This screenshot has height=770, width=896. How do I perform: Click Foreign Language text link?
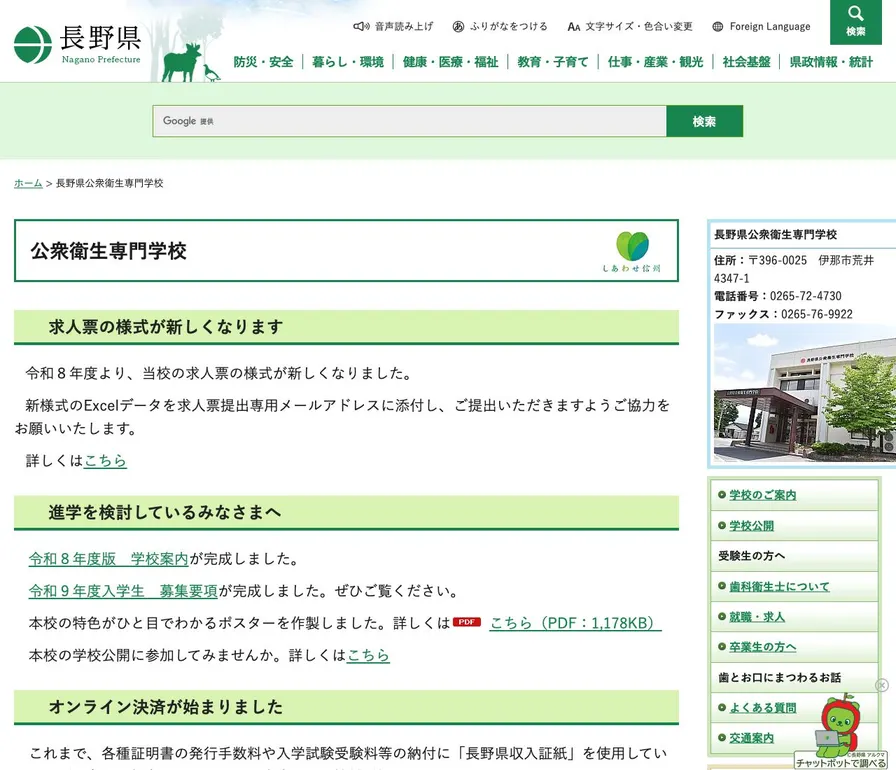click(x=770, y=26)
